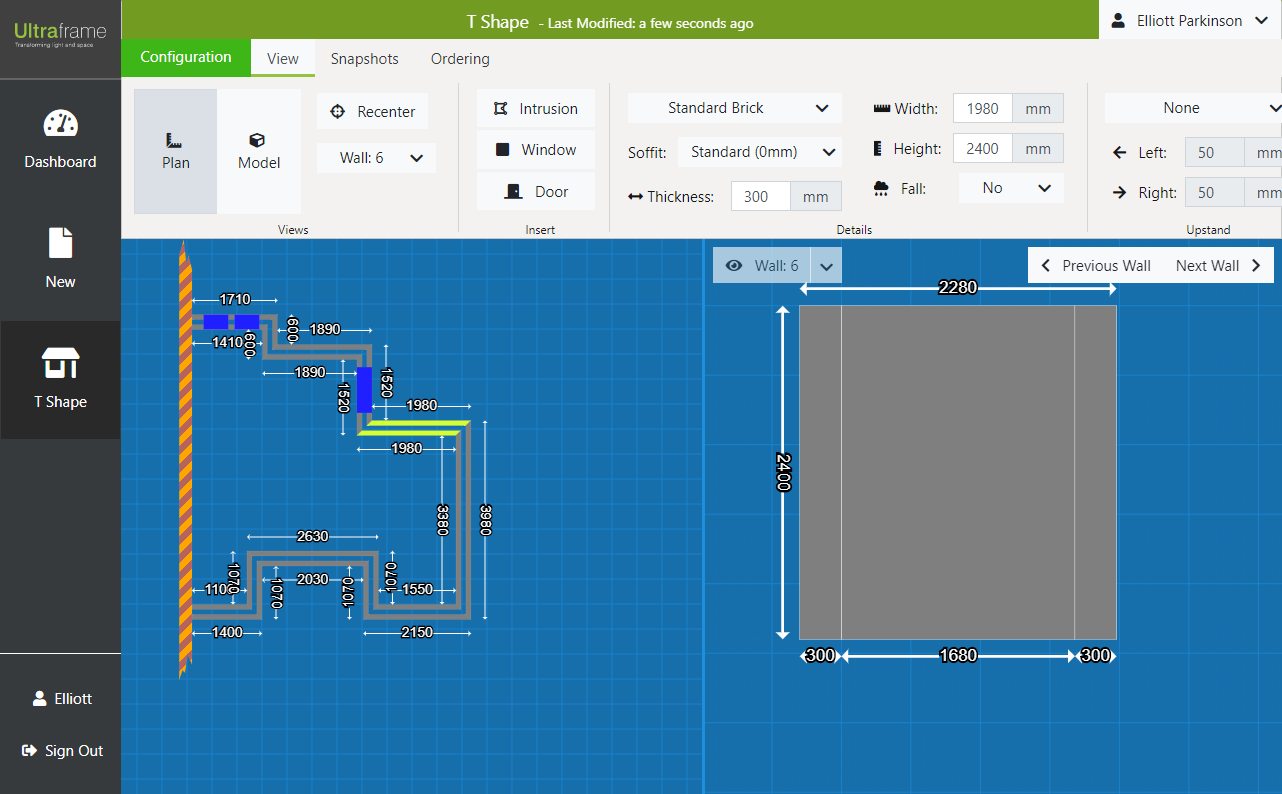Toggle the Wall: 6 eye visibility
This screenshot has width=1282, height=794.
tap(734, 266)
